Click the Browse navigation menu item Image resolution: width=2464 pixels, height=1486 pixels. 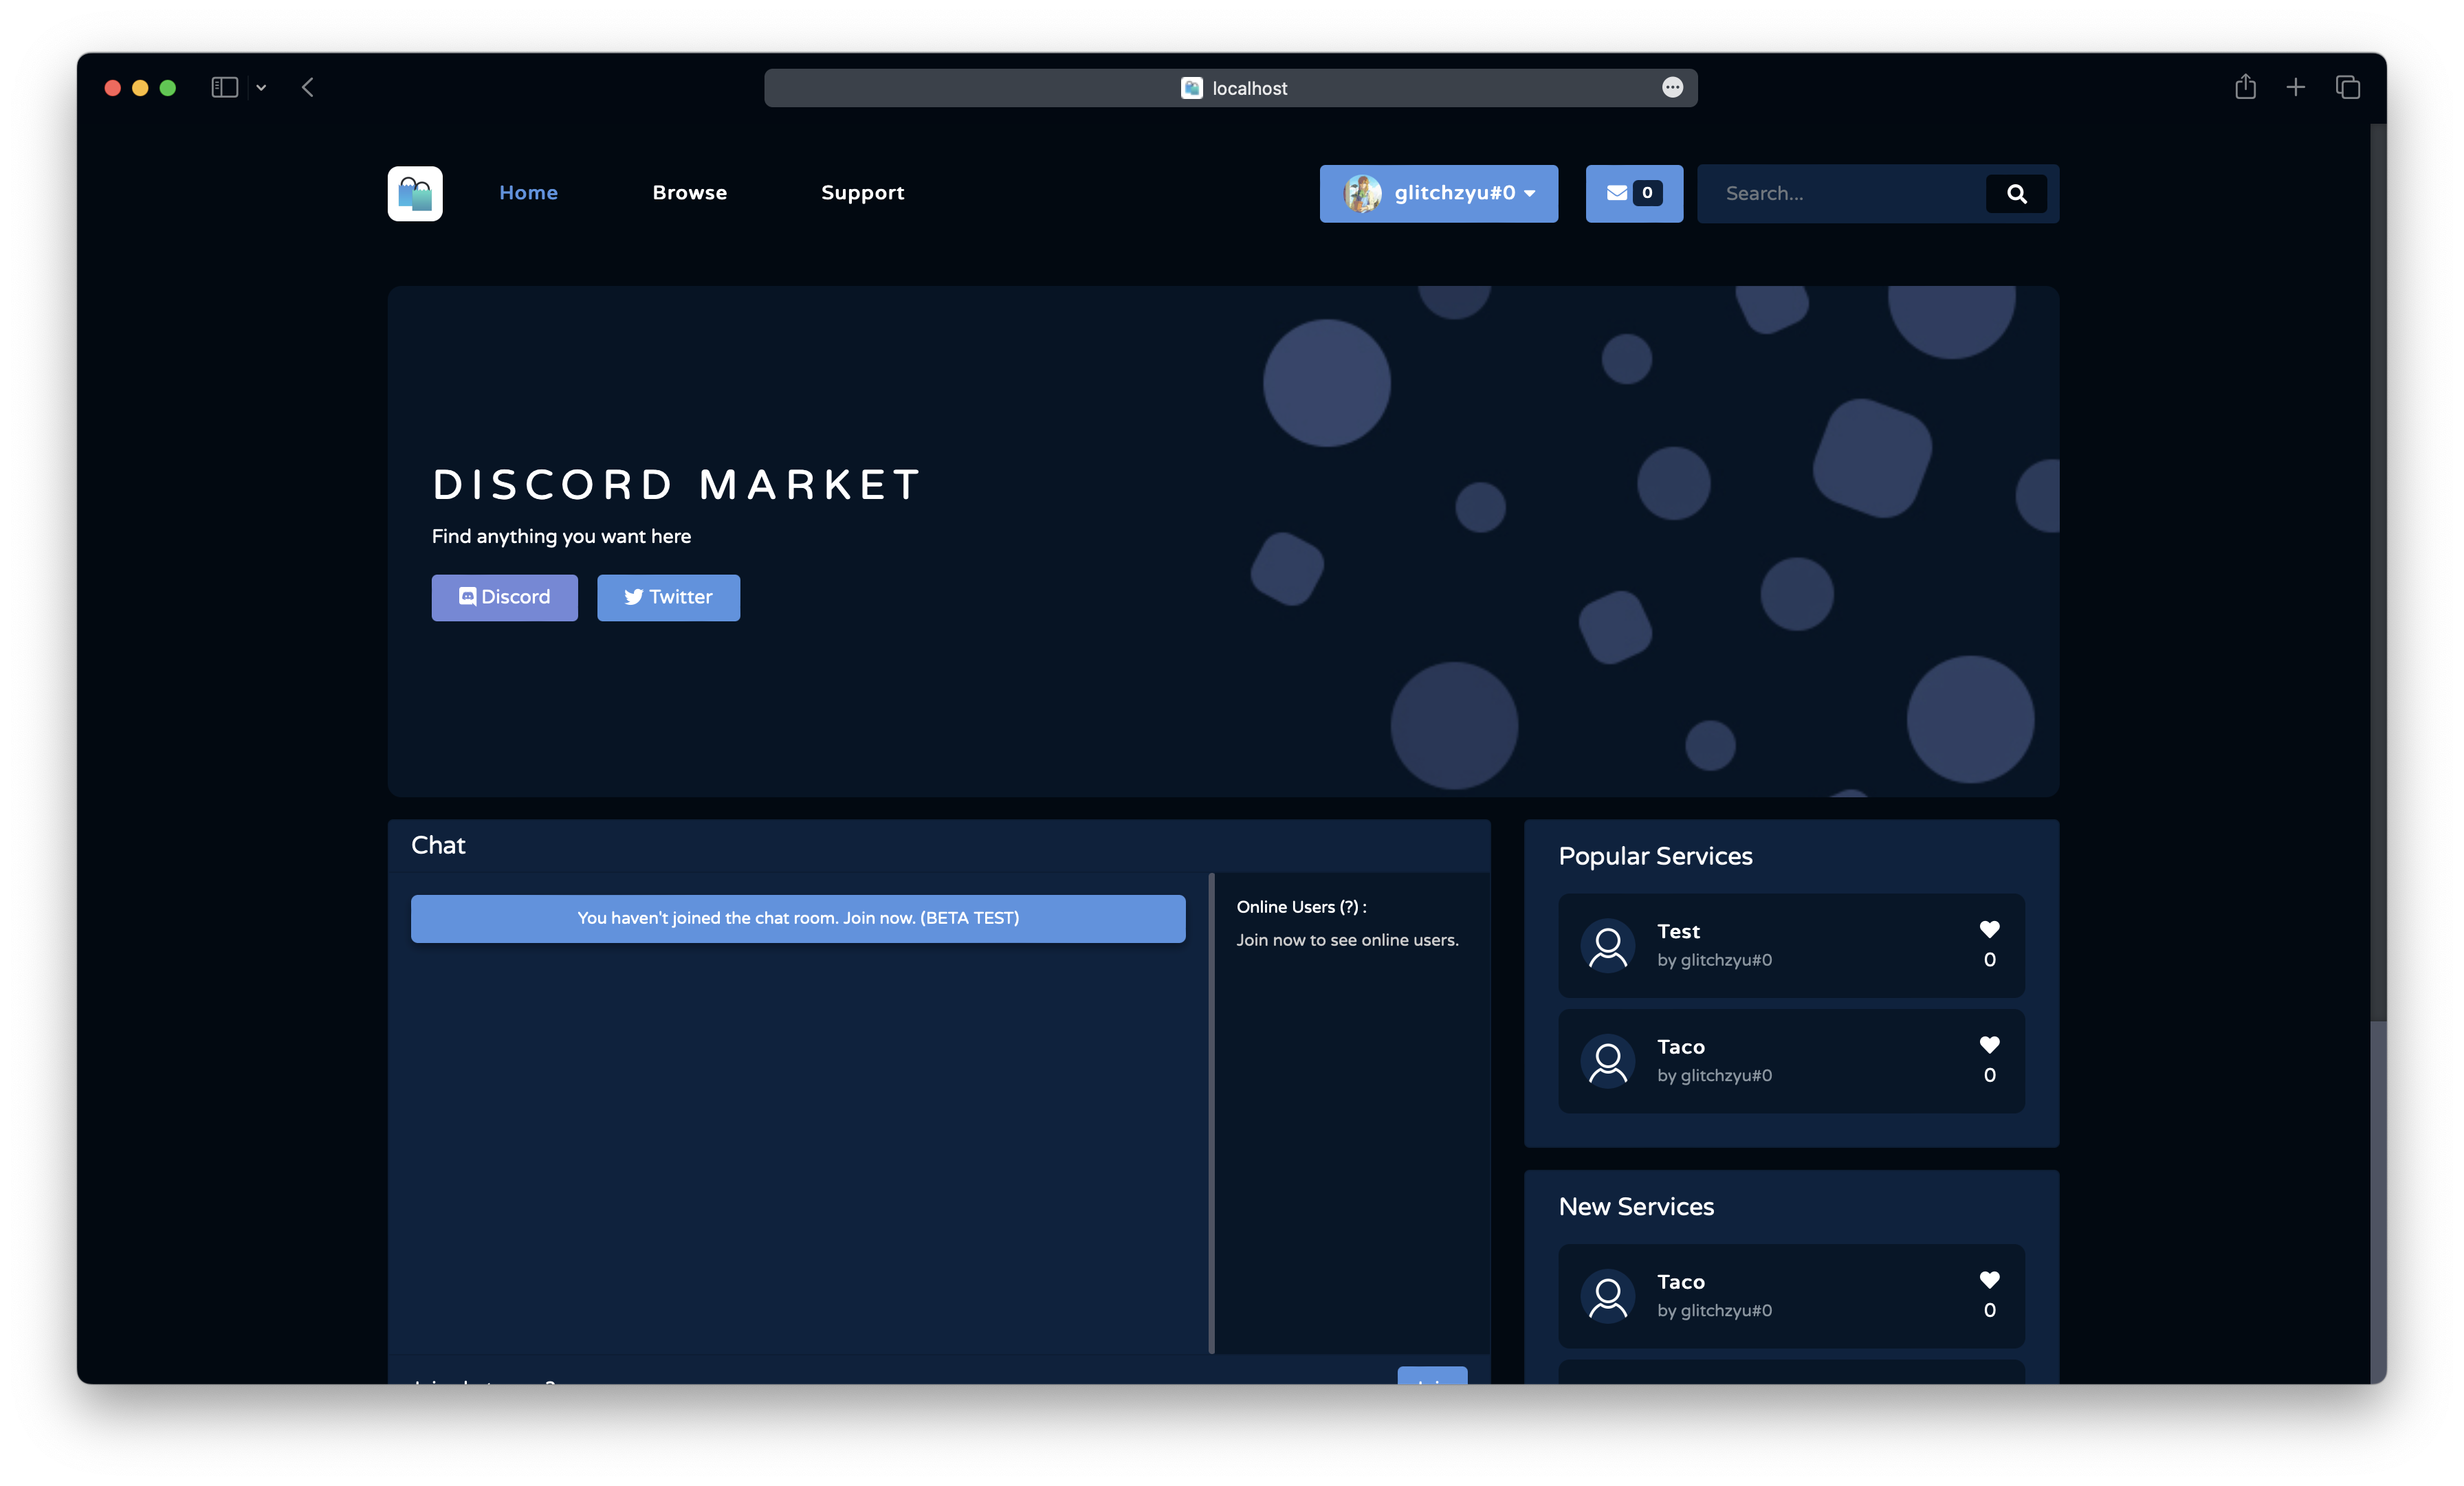[x=688, y=192]
